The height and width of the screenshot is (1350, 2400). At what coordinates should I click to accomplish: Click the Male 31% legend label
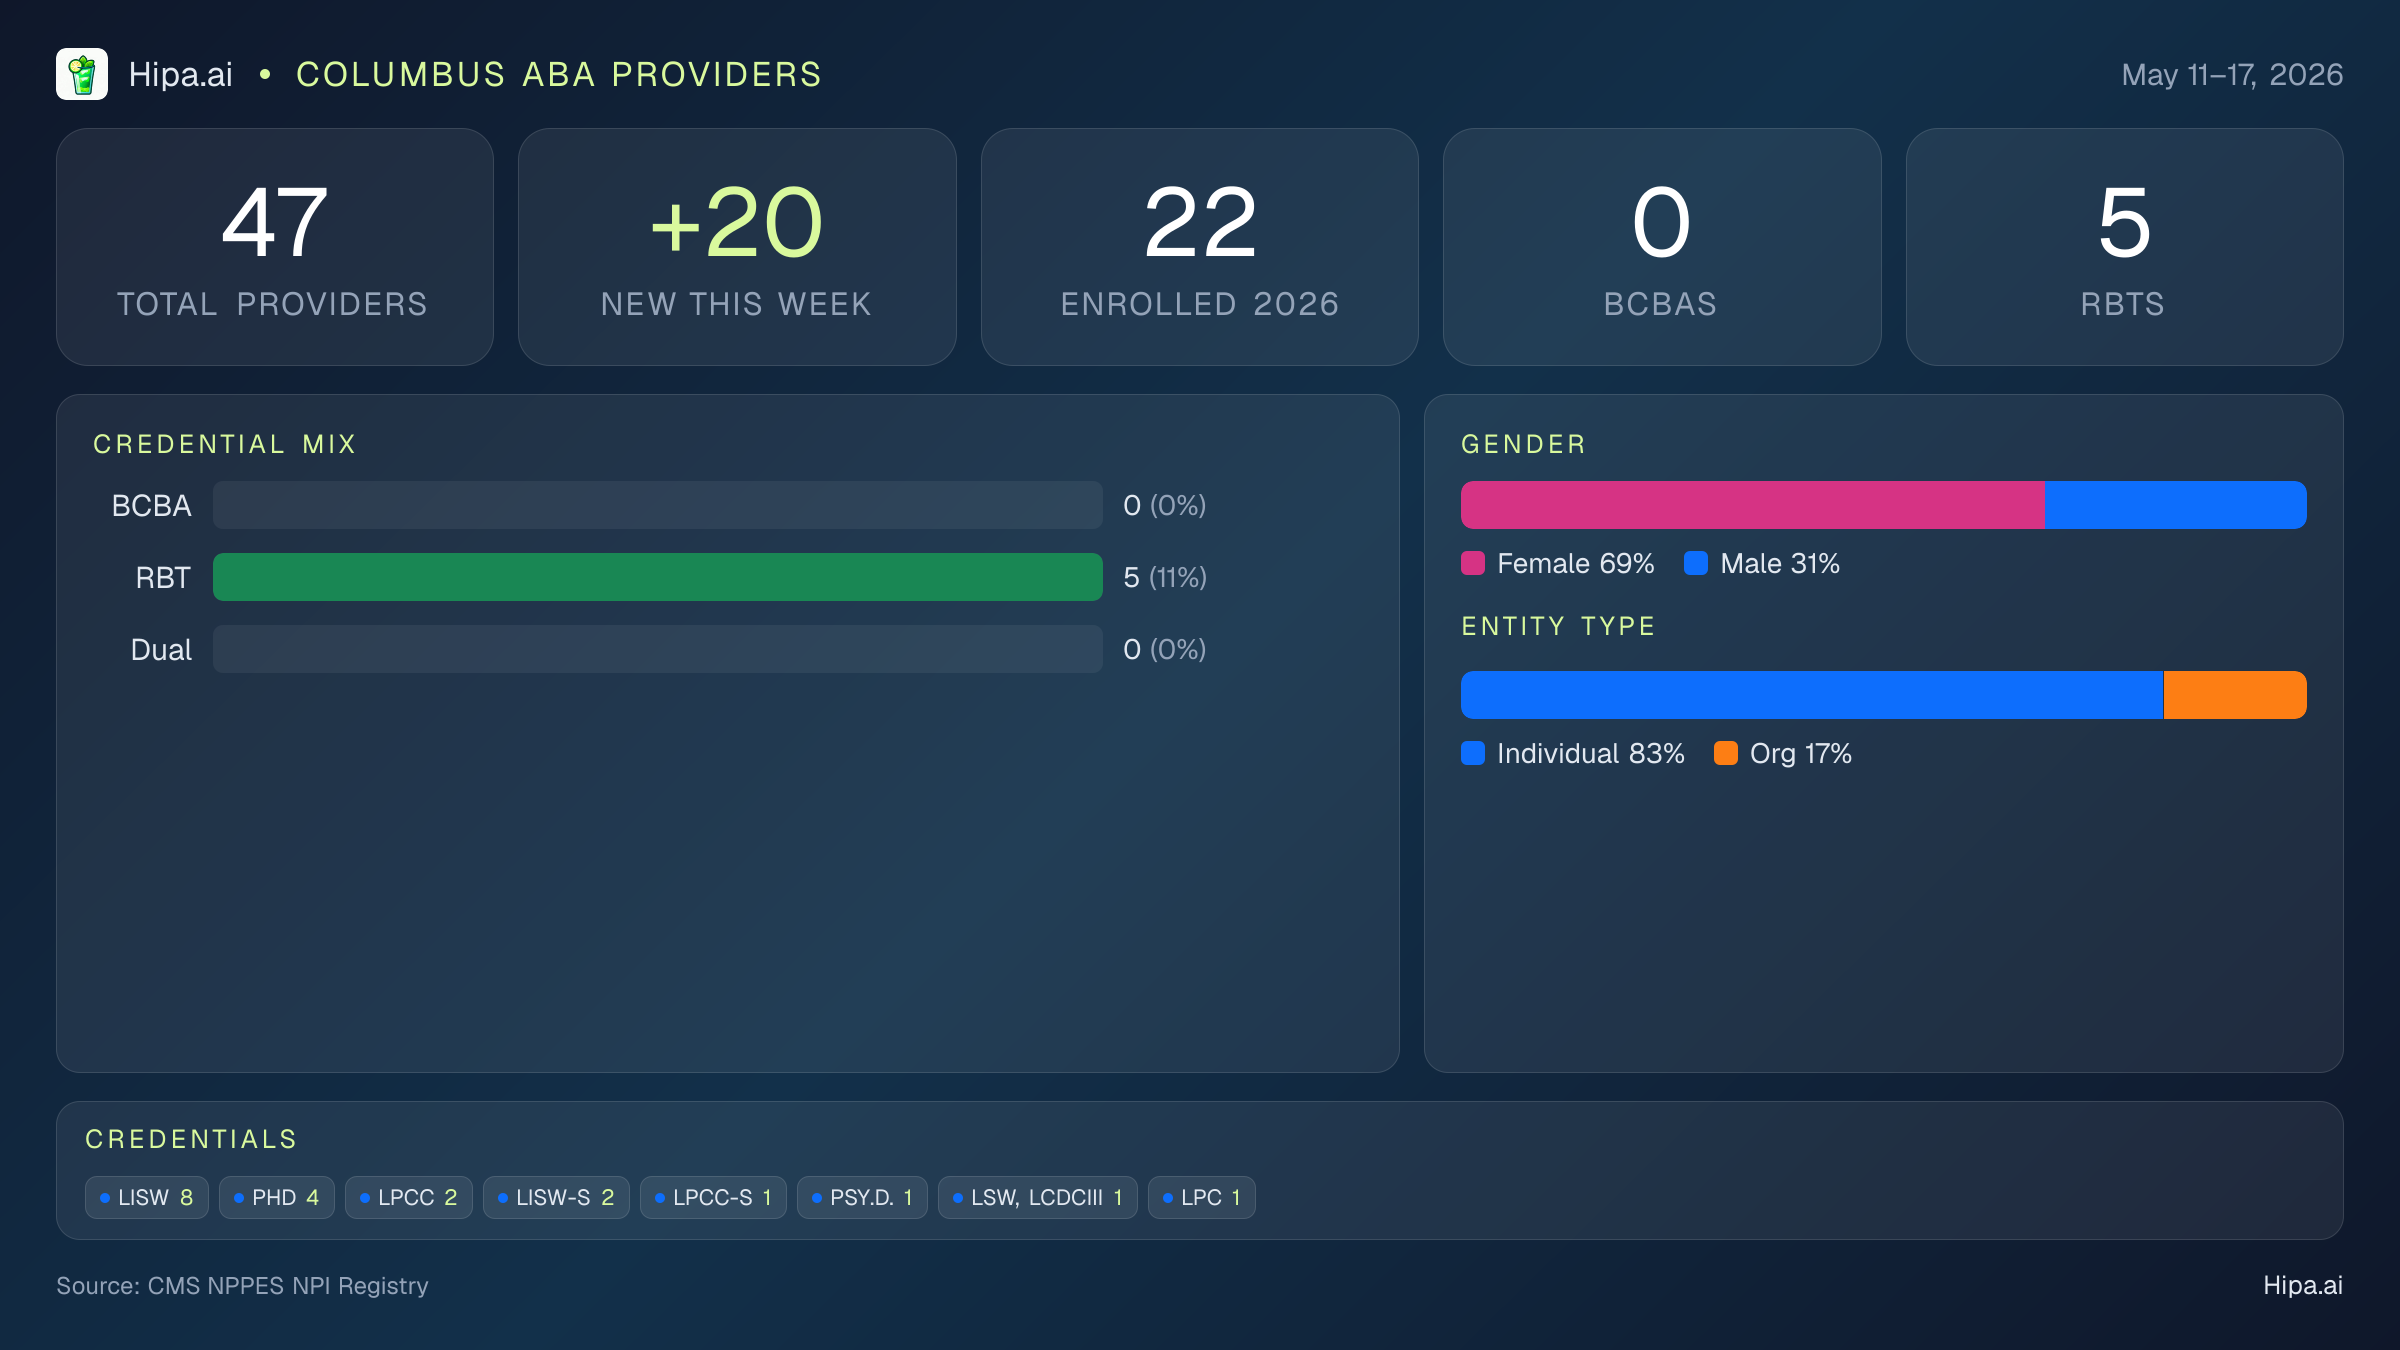[x=1780, y=564]
